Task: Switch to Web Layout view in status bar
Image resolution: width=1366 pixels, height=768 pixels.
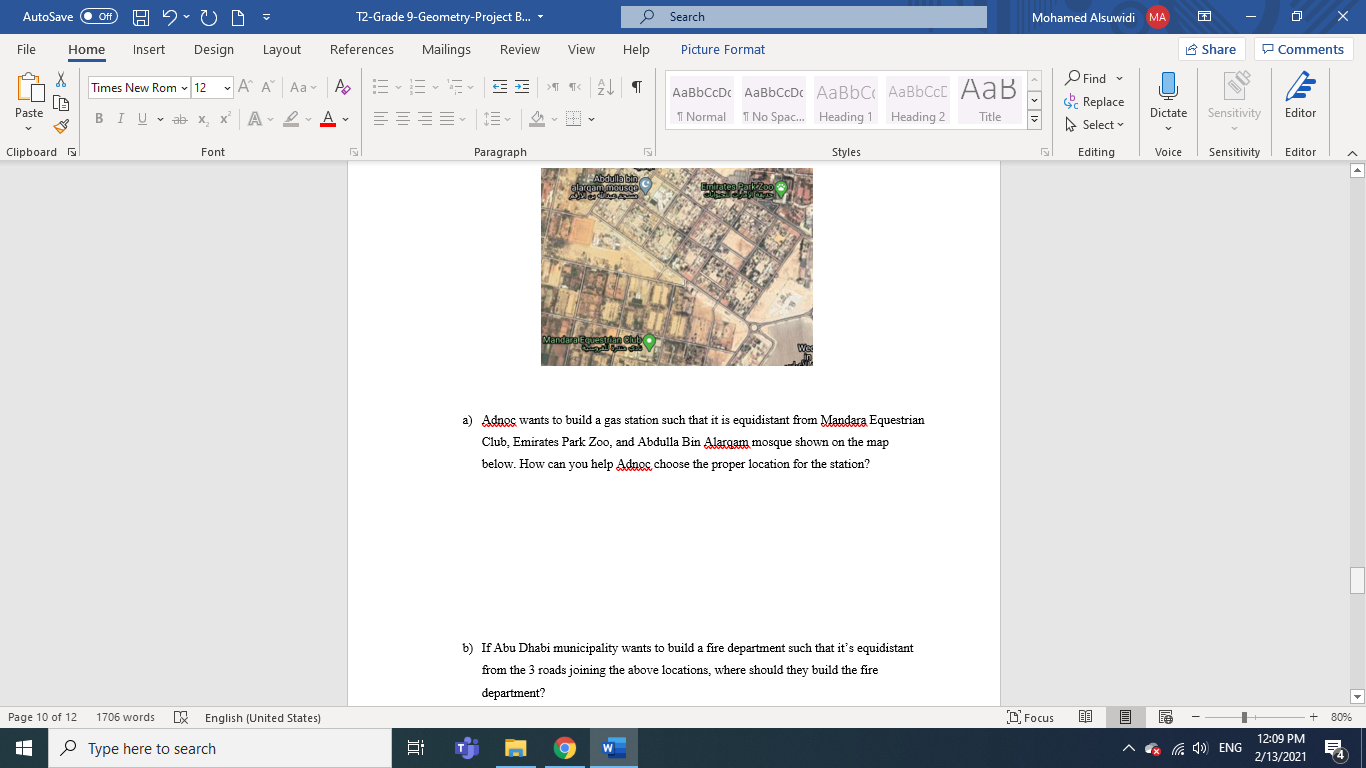Action: coord(1165,717)
